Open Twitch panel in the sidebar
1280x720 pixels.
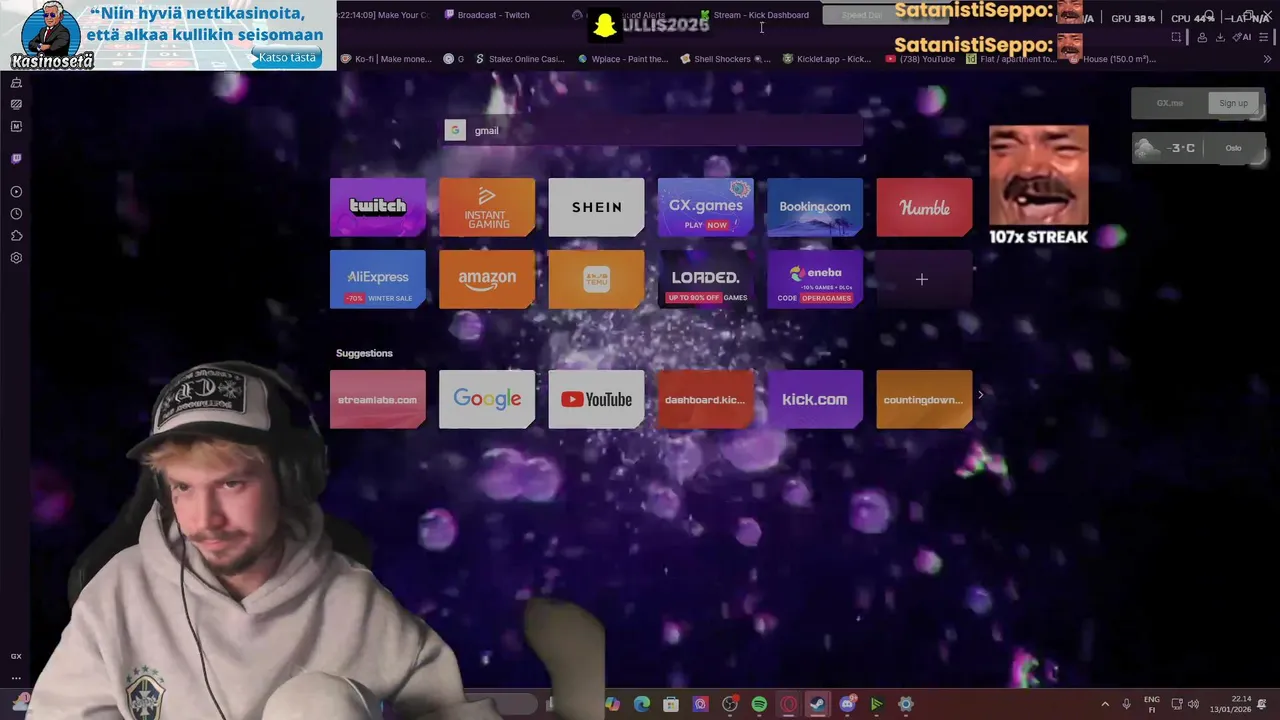pyautogui.click(x=16, y=158)
